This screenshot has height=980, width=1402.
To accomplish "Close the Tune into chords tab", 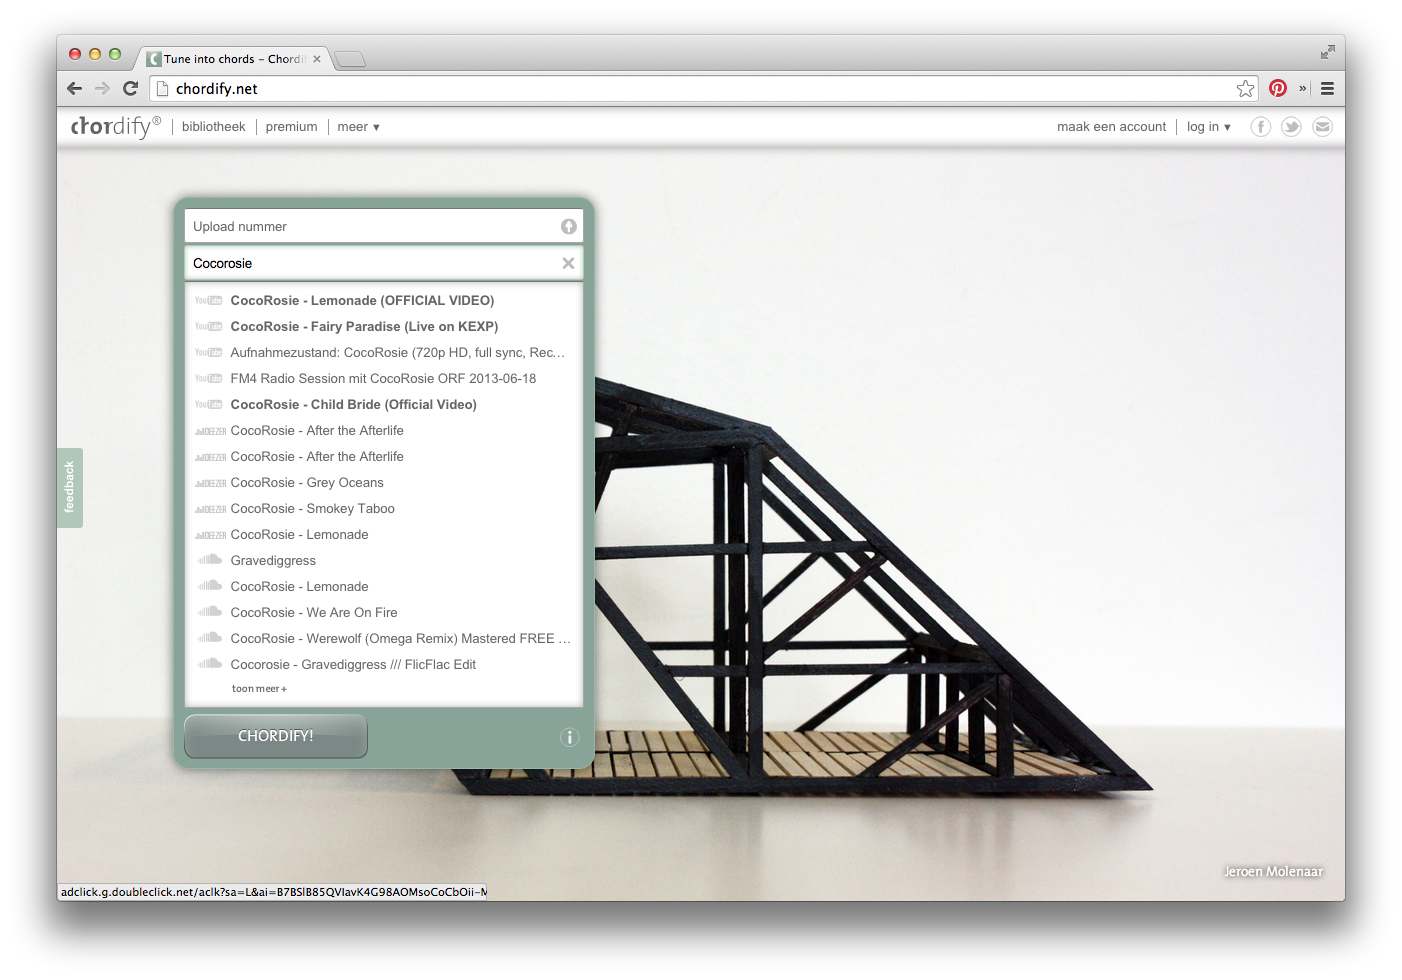I will pyautogui.click(x=317, y=59).
